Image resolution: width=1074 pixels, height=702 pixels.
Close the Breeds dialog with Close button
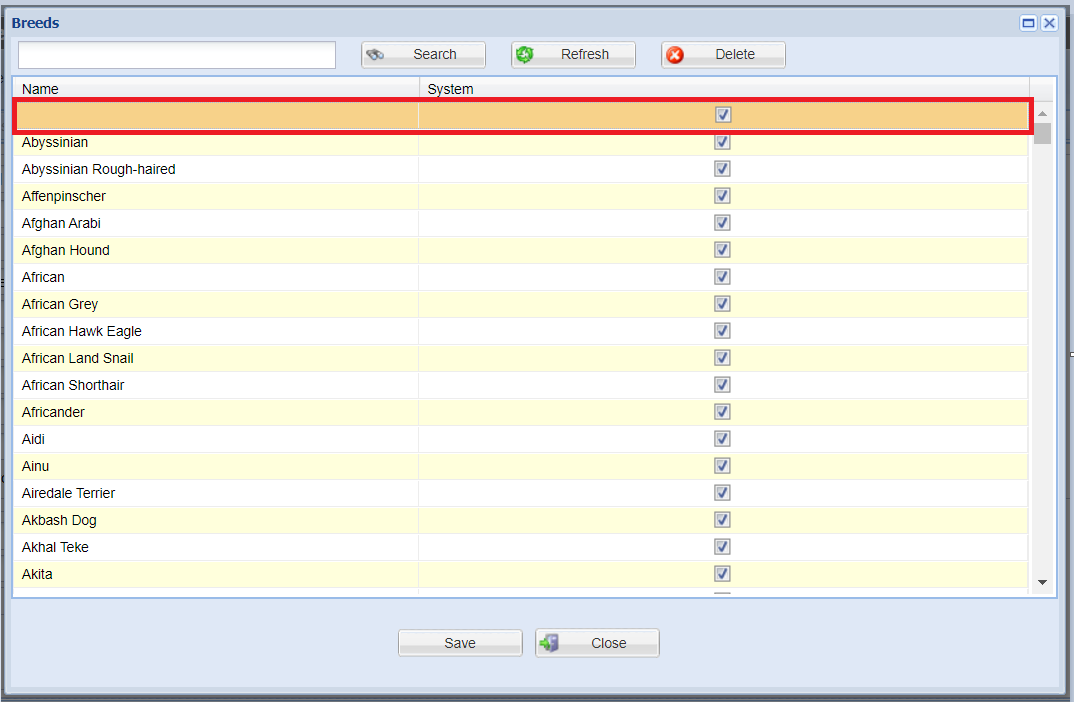coord(597,643)
